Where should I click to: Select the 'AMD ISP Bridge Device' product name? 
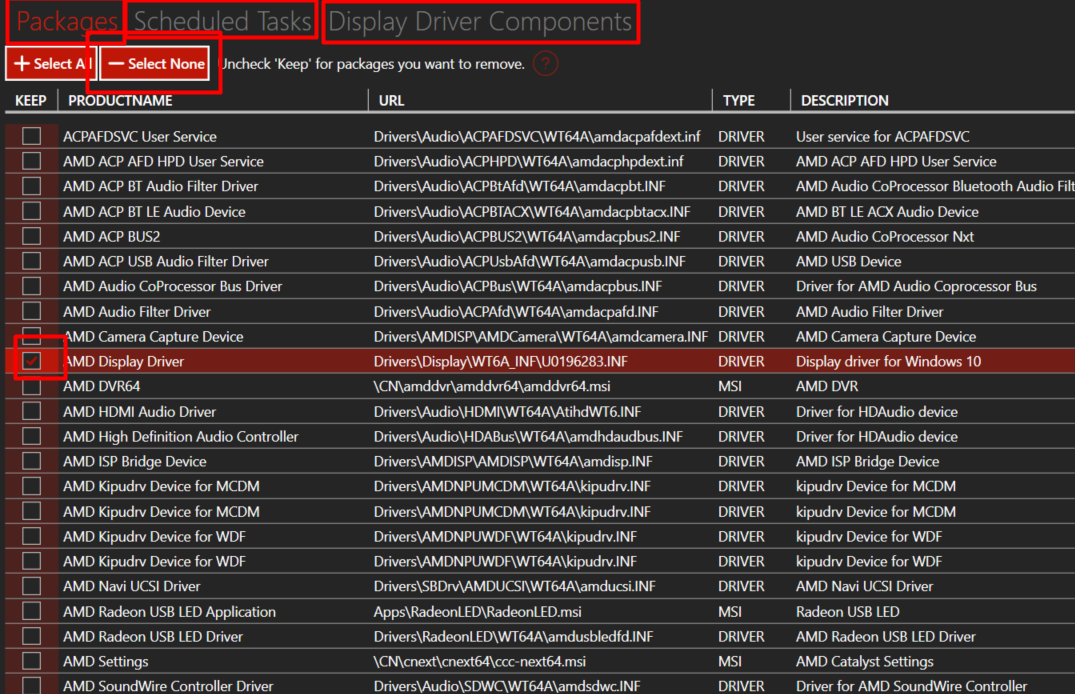tap(134, 462)
